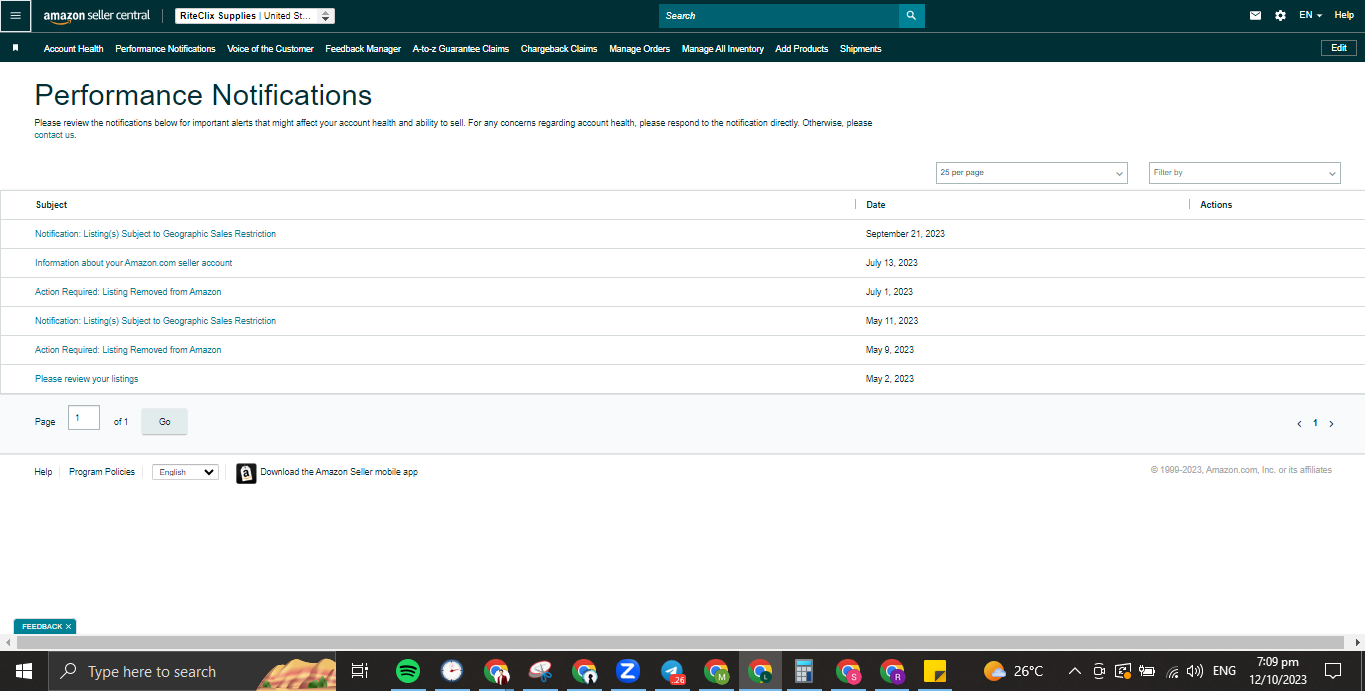Screen dimensions: 1365x691
Task: Go to next page arrow
Action: tap(1331, 424)
